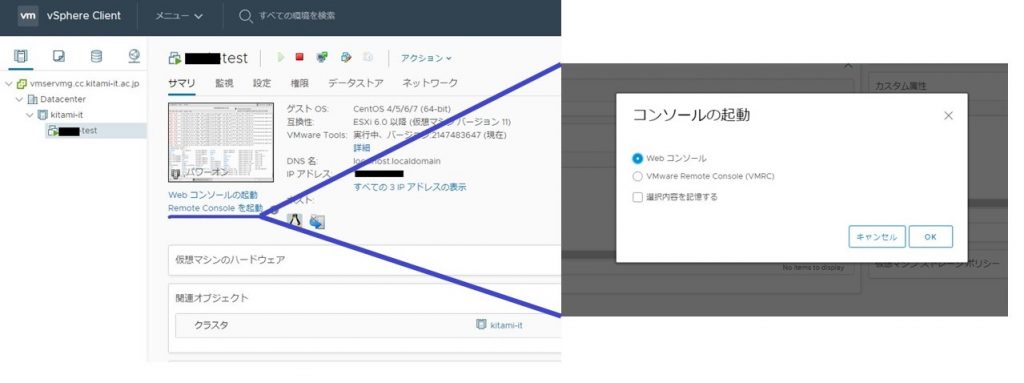Switch to the サマリ tab
This screenshot has height=383, width=1024.
click(x=181, y=83)
